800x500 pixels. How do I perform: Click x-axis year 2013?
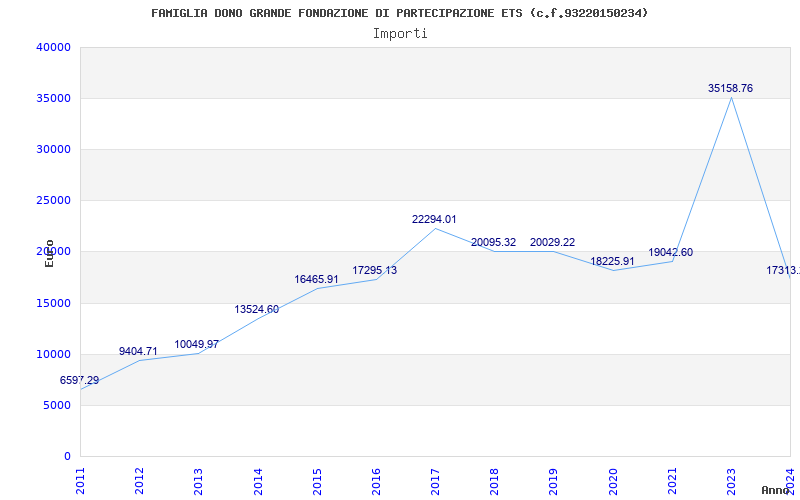pyautogui.click(x=199, y=481)
